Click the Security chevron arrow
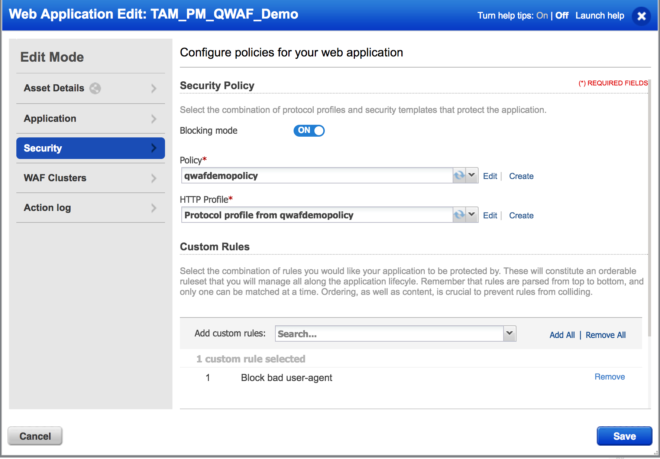Screen dimensions: 660x459 click(x=154, y=148)
